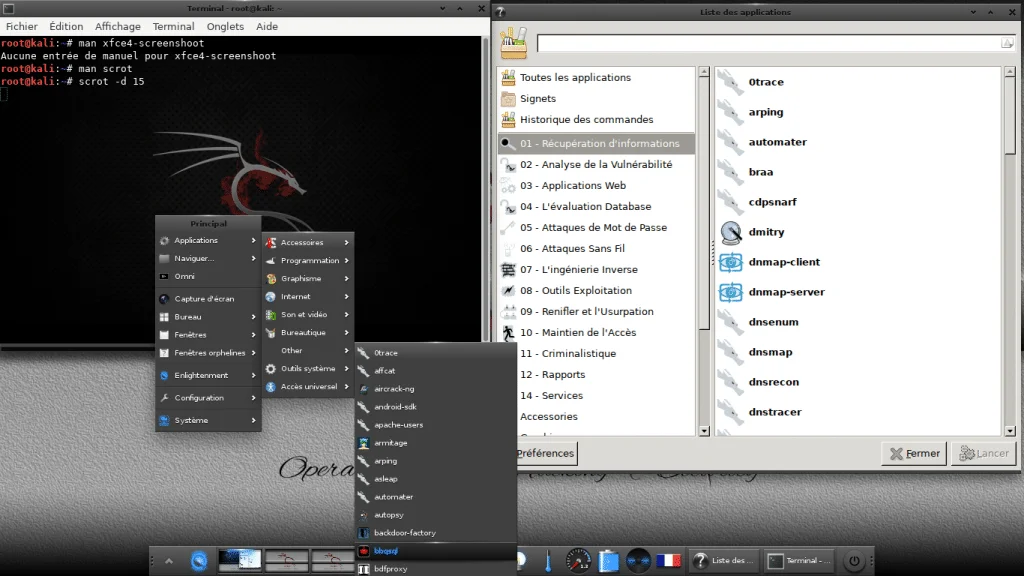Open the Aide menu in Terminal

pyautogui.click(x=266, y=27)
